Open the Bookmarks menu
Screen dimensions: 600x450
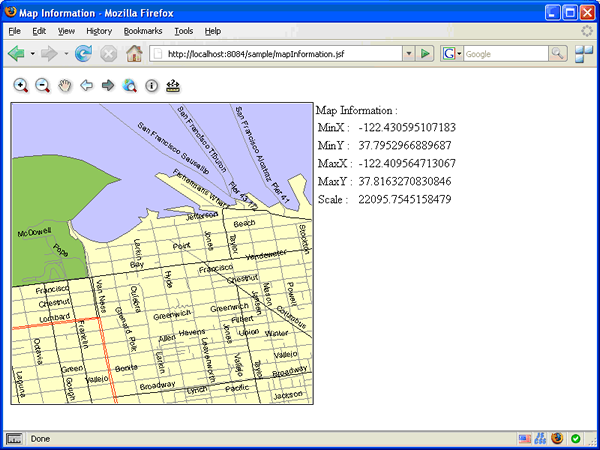(143, 31)
